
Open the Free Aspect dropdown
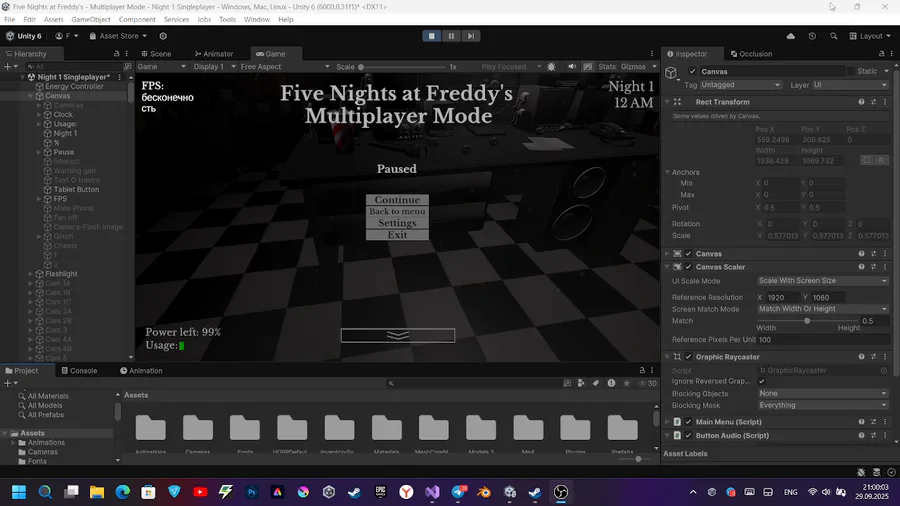(x=285, y=67)
